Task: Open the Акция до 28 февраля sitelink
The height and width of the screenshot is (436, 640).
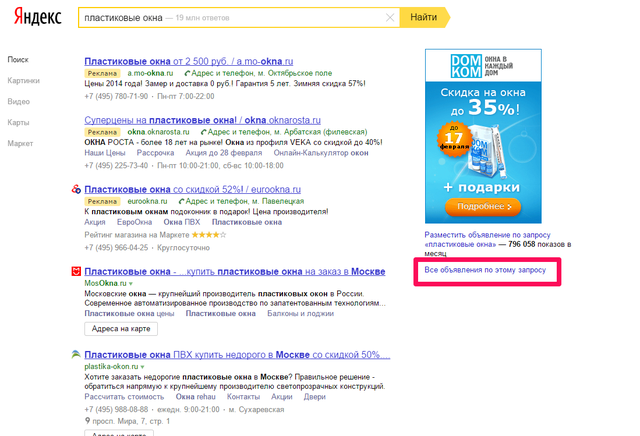Action: [x=224, y=153]
